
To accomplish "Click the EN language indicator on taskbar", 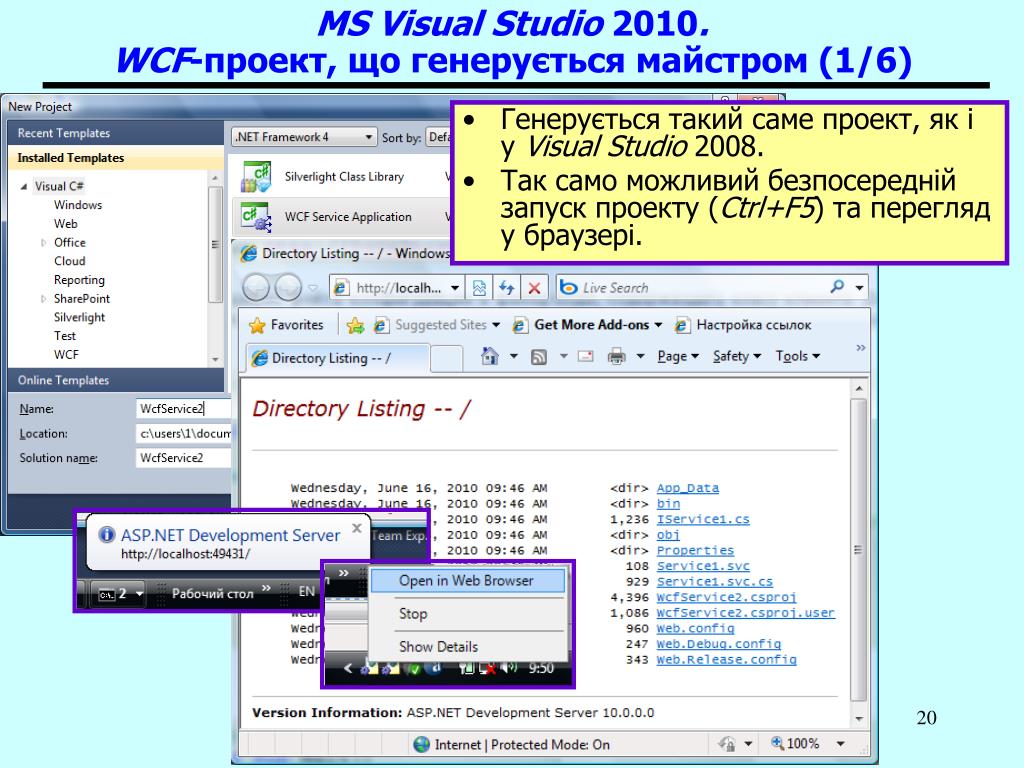I will (306, 592).
